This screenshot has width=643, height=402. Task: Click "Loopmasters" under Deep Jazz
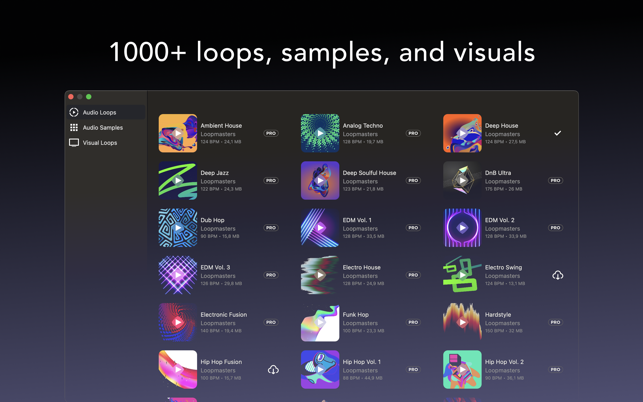[218, 181]
